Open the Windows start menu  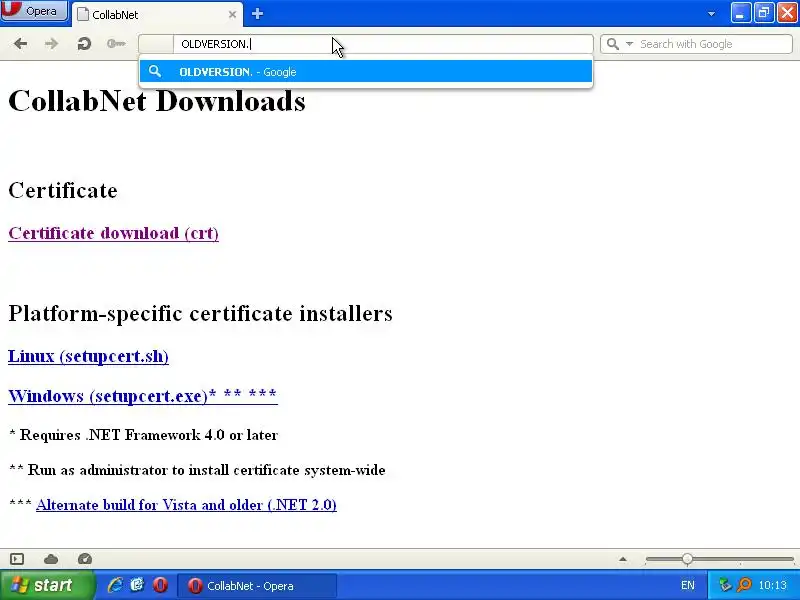[47, 585]
